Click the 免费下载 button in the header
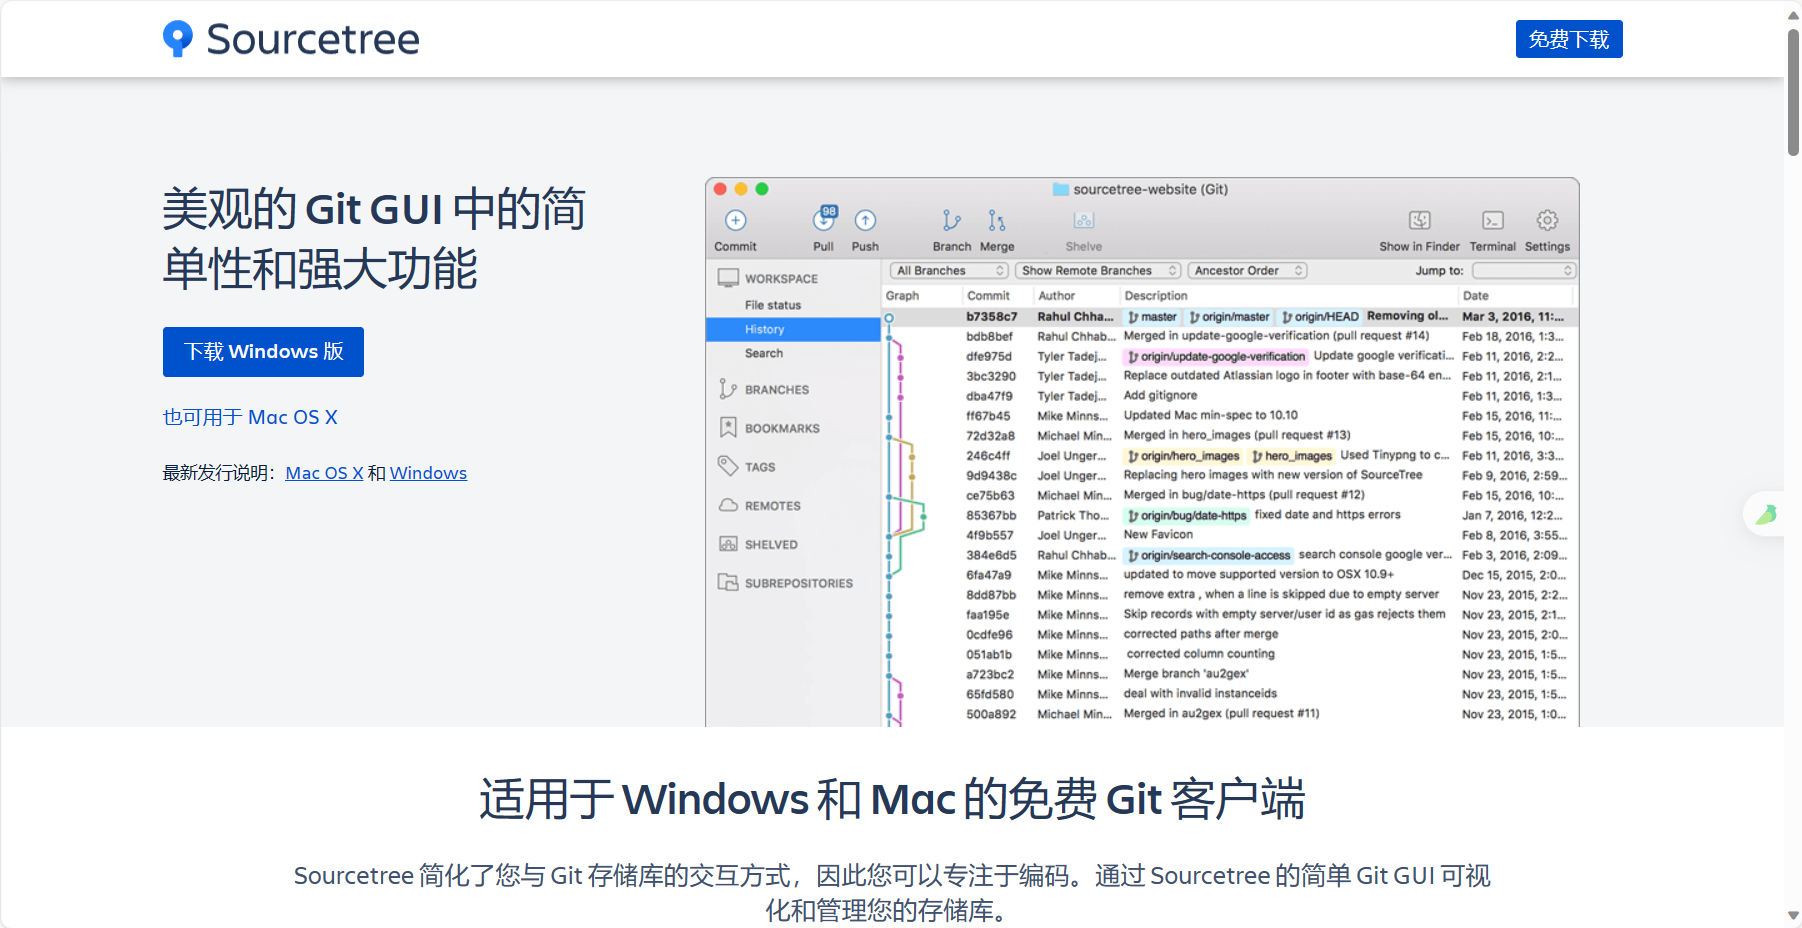Viewport: 1802px width, 928px height. (1569, 39)
